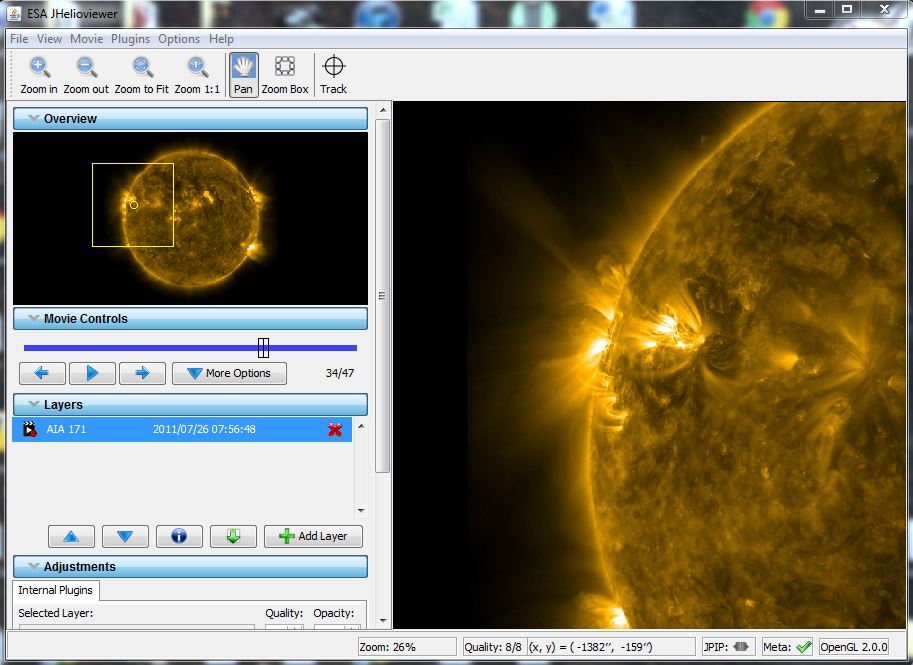The width and height of the screenshot is (913, 665).
Task: Click the JPIP connection status icon
Action: coord(741,647)
